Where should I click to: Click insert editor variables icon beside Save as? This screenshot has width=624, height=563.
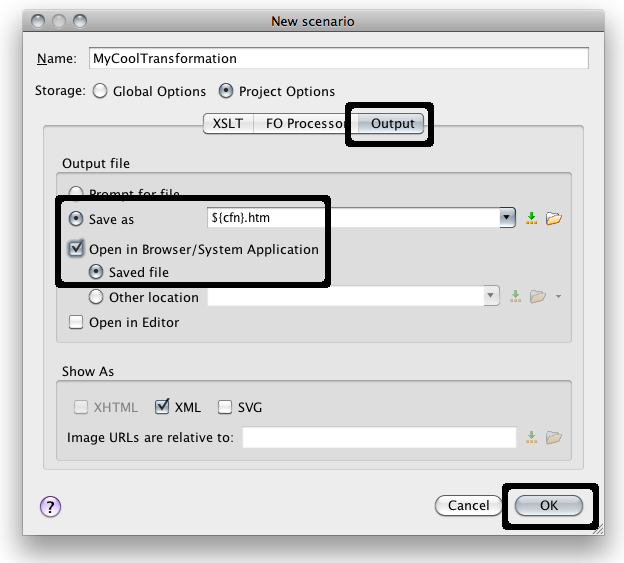(x=531, y=218)
